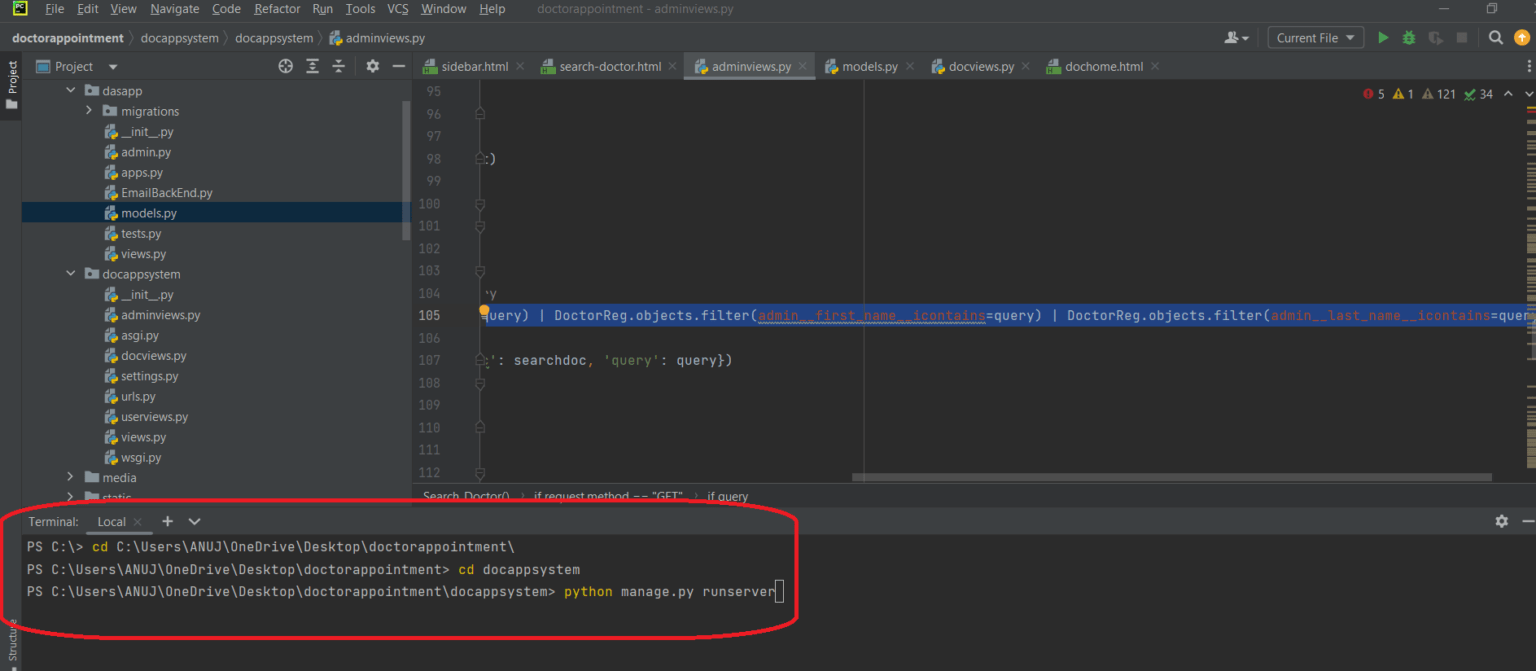Open Project panel gear options
This screenshot has width=1536, height=671.
click(372, 66)
